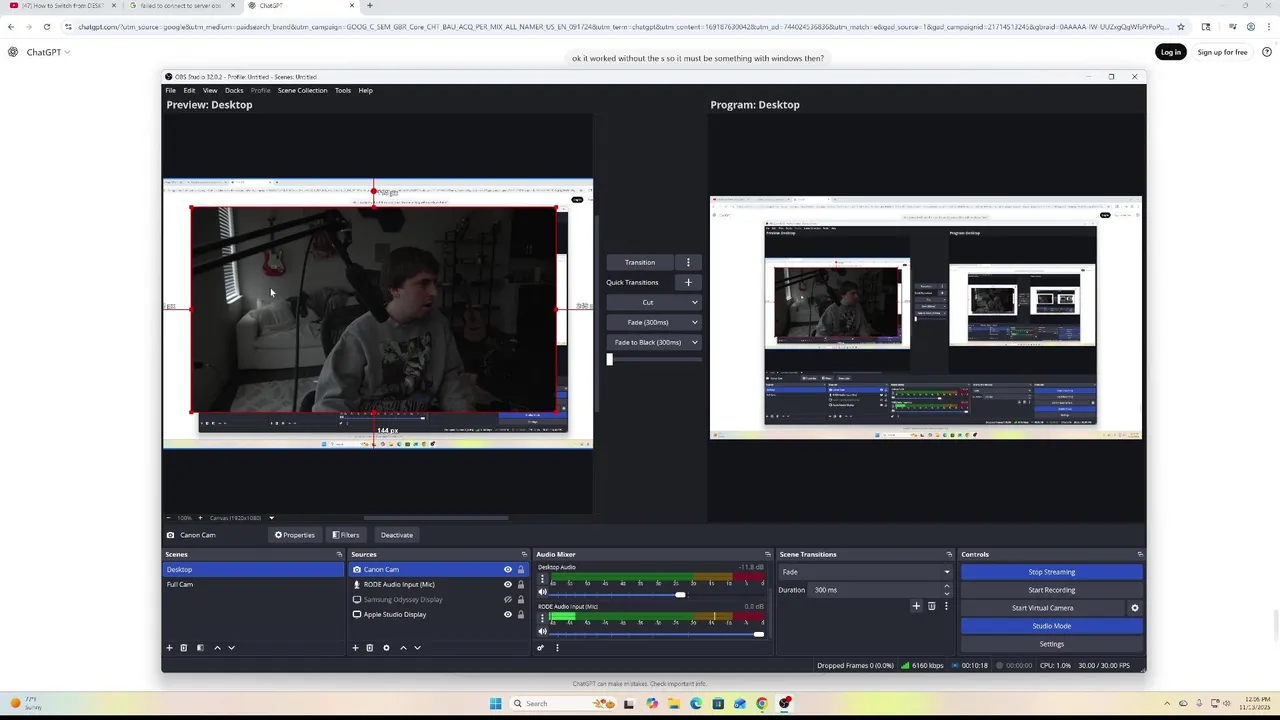Open Properties for Canon Cam source
This screenshot has width=1280, height=720.
[x=295, y=535]
